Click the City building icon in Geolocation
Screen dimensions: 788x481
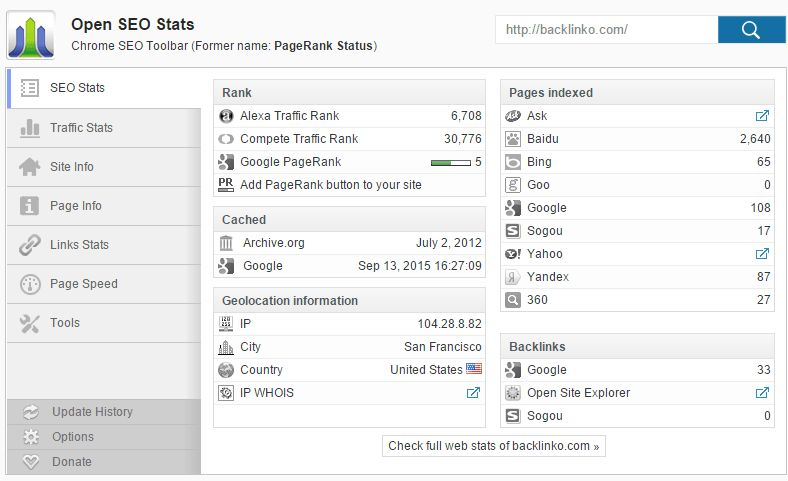pos(226,347)
